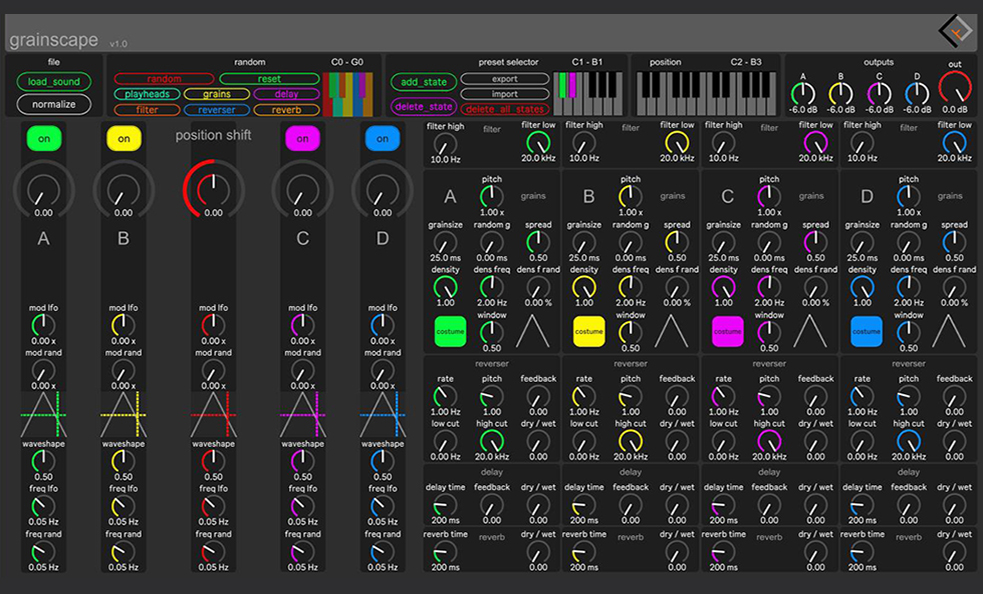
Task: Click the window shape triangle in grains B
Action: [x=669, y=330]
